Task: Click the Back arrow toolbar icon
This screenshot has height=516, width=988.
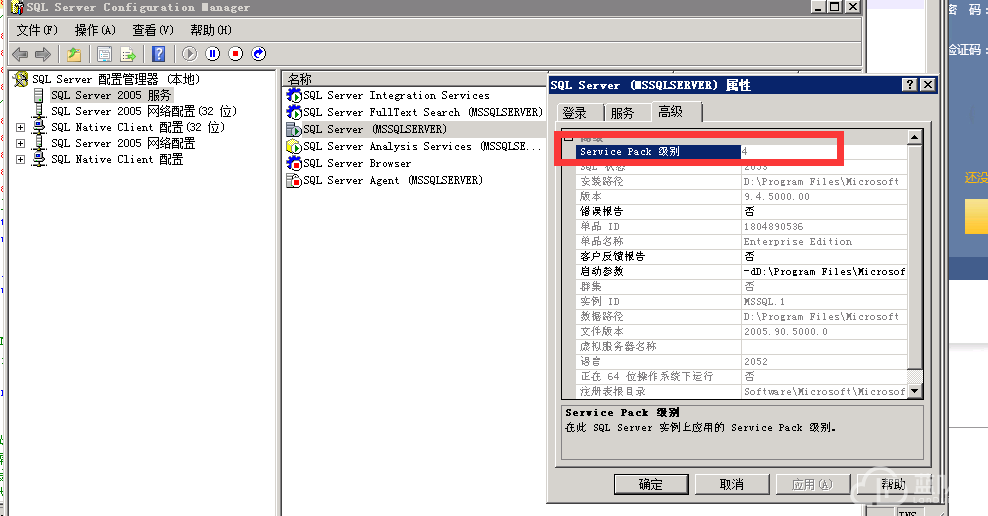Action: 20,54
